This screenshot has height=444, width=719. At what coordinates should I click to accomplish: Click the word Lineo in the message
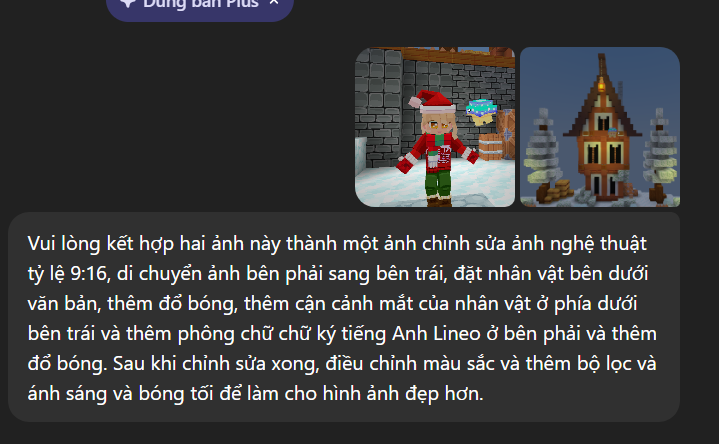point(457,333)
